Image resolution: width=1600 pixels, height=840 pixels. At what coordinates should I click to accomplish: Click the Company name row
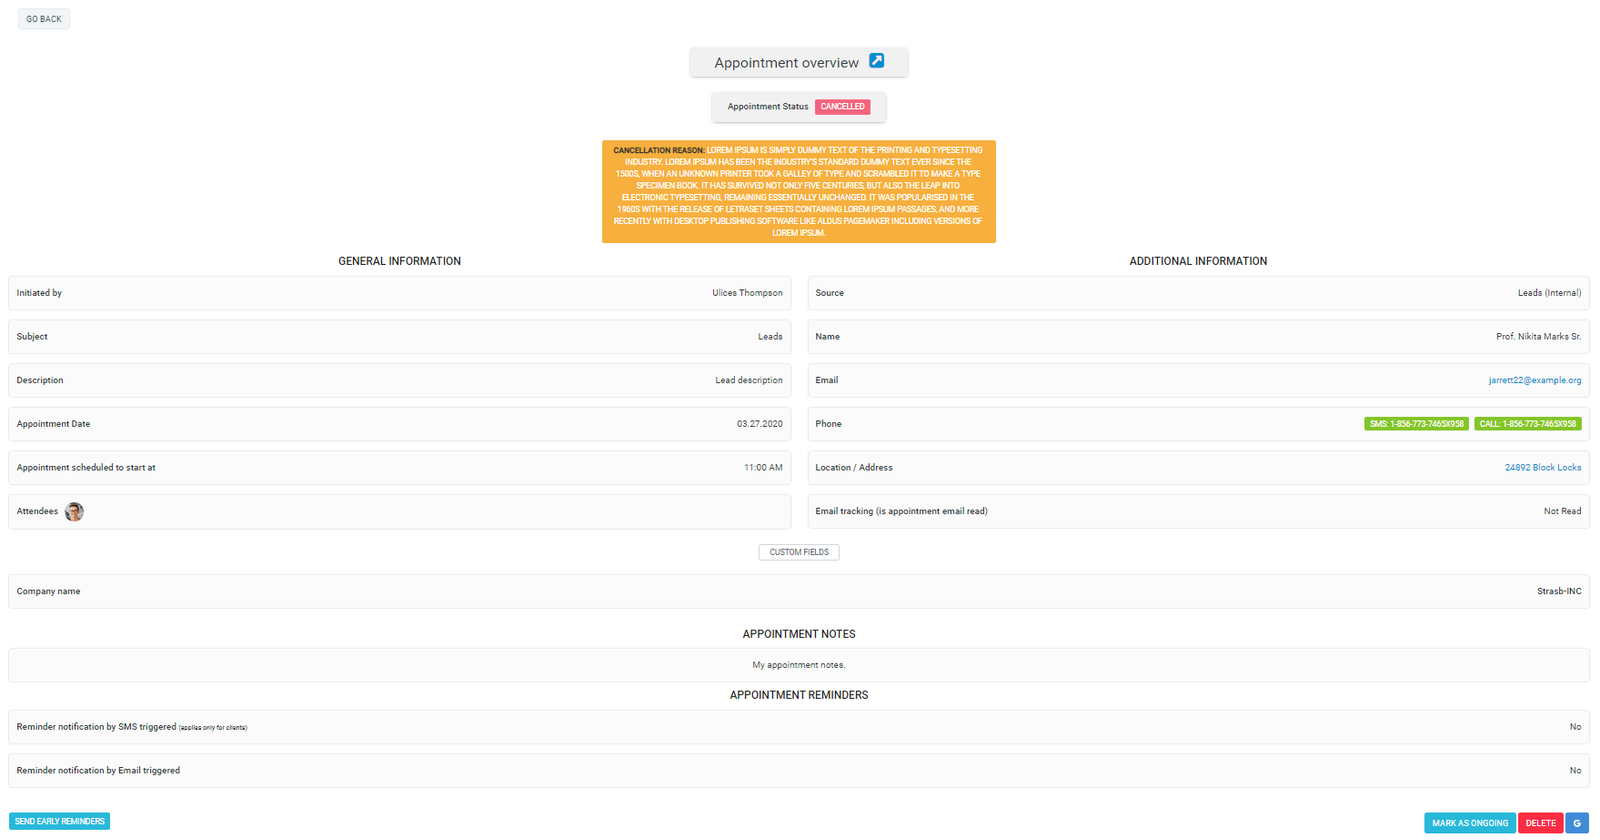(798, 592)
